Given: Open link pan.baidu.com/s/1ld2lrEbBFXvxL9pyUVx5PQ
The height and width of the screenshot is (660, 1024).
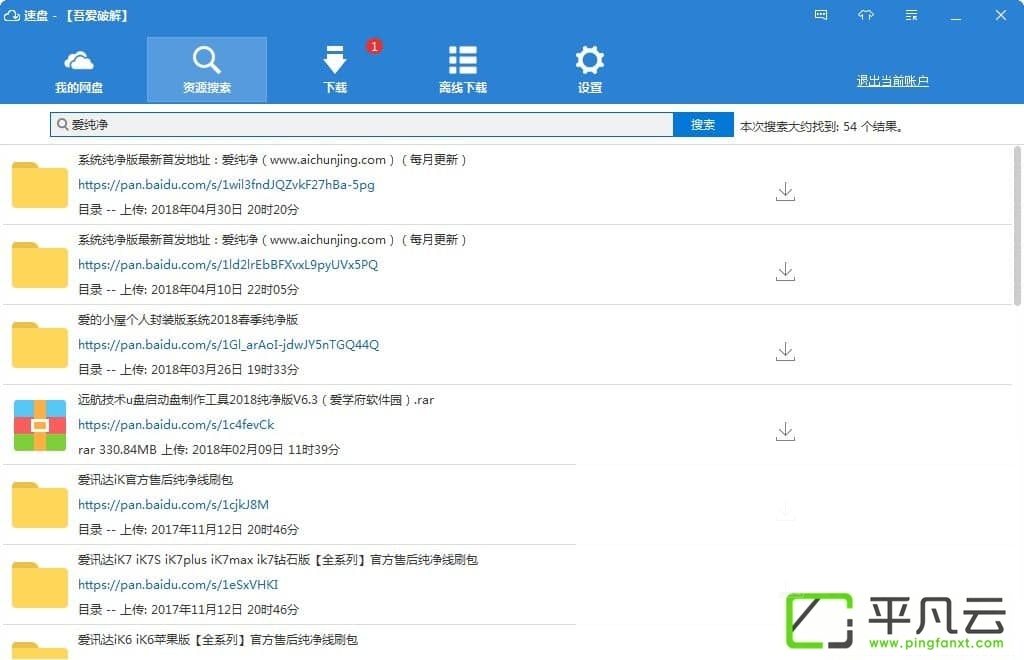Looking at the screenshot, I should (228, 264).
